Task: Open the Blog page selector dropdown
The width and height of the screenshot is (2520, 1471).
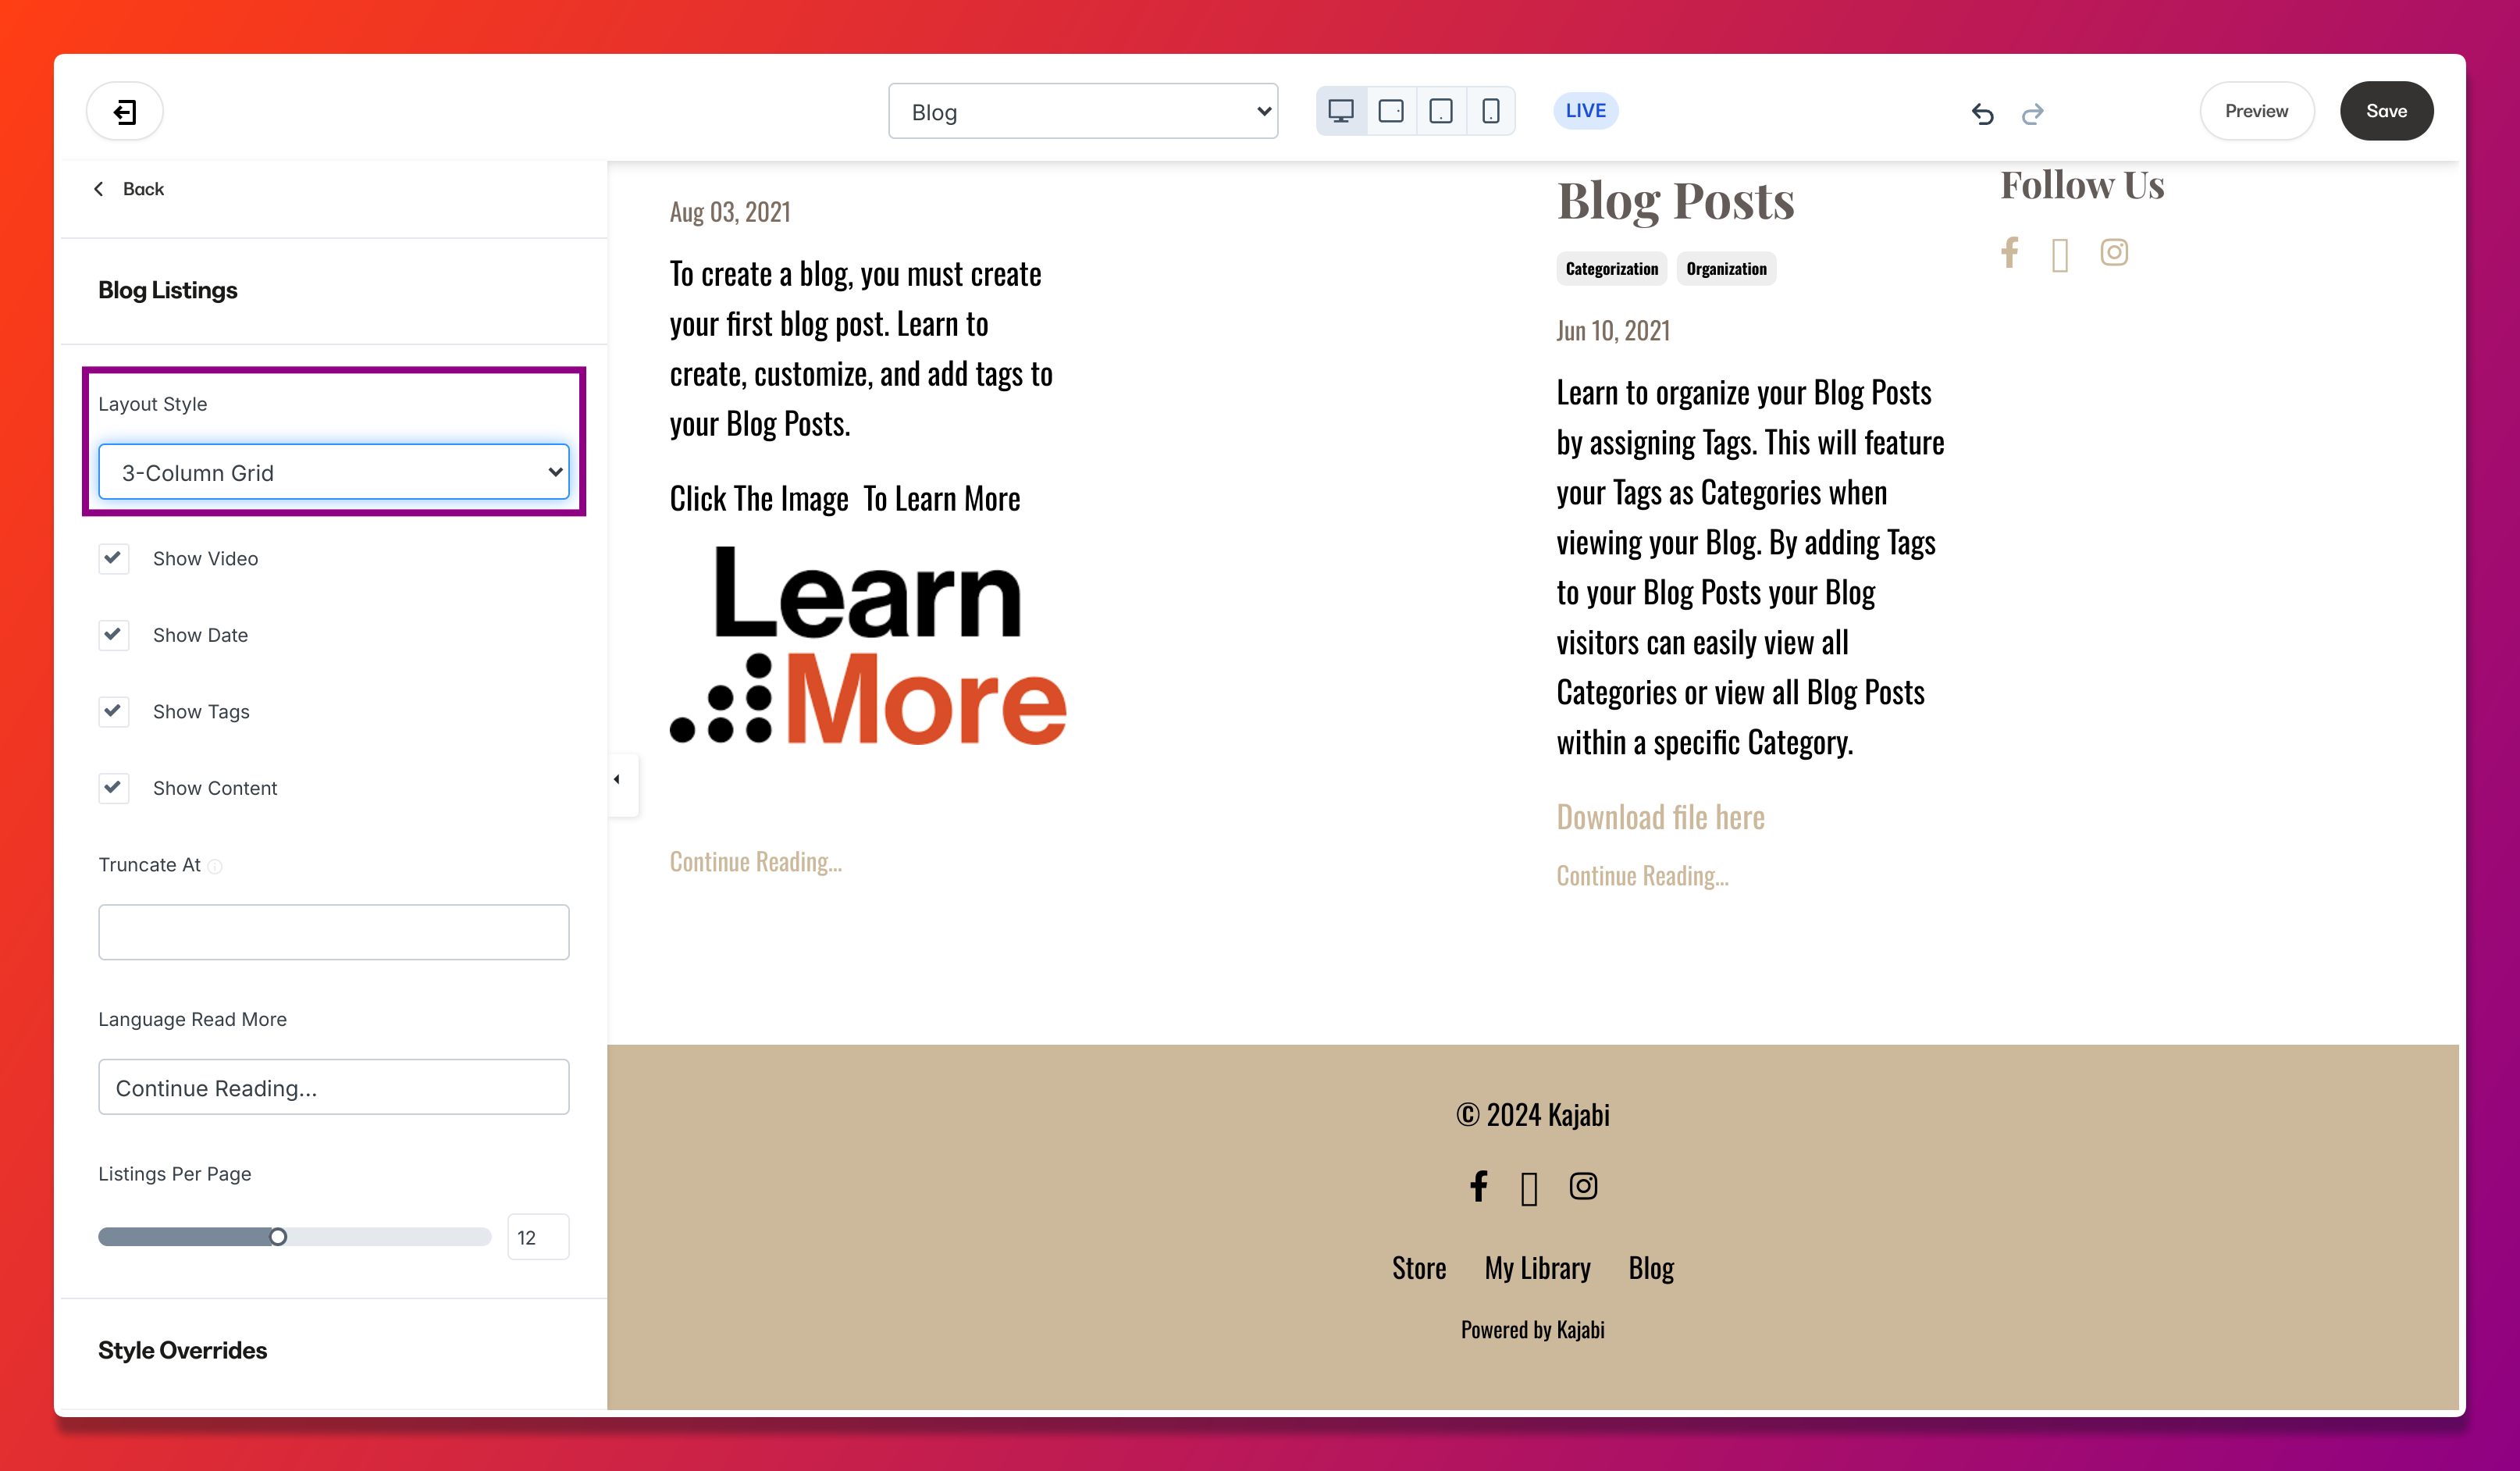Action: (x=1083, y=112)
